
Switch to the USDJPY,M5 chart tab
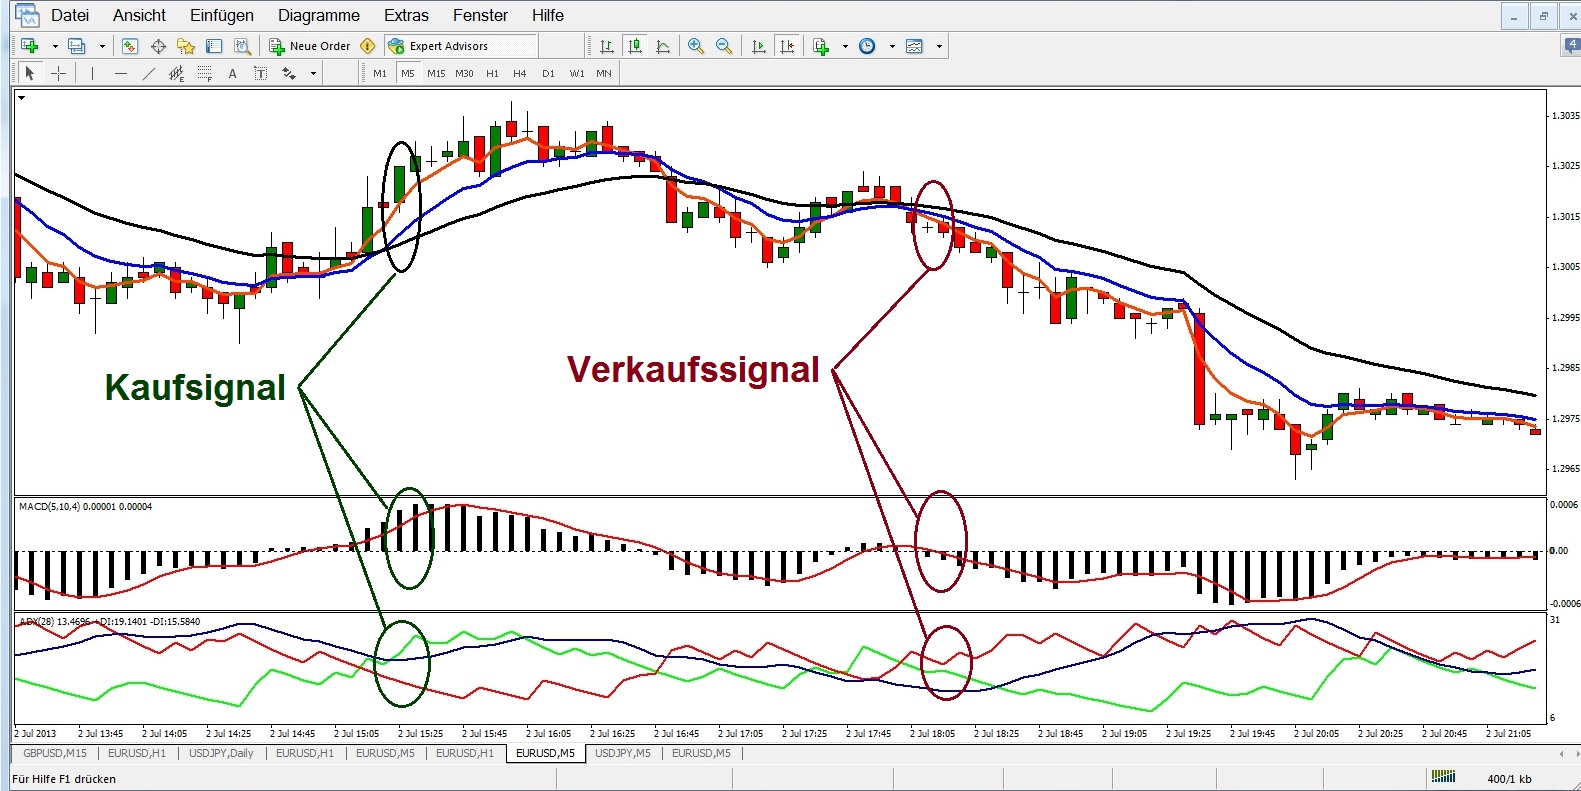[623, 753]
